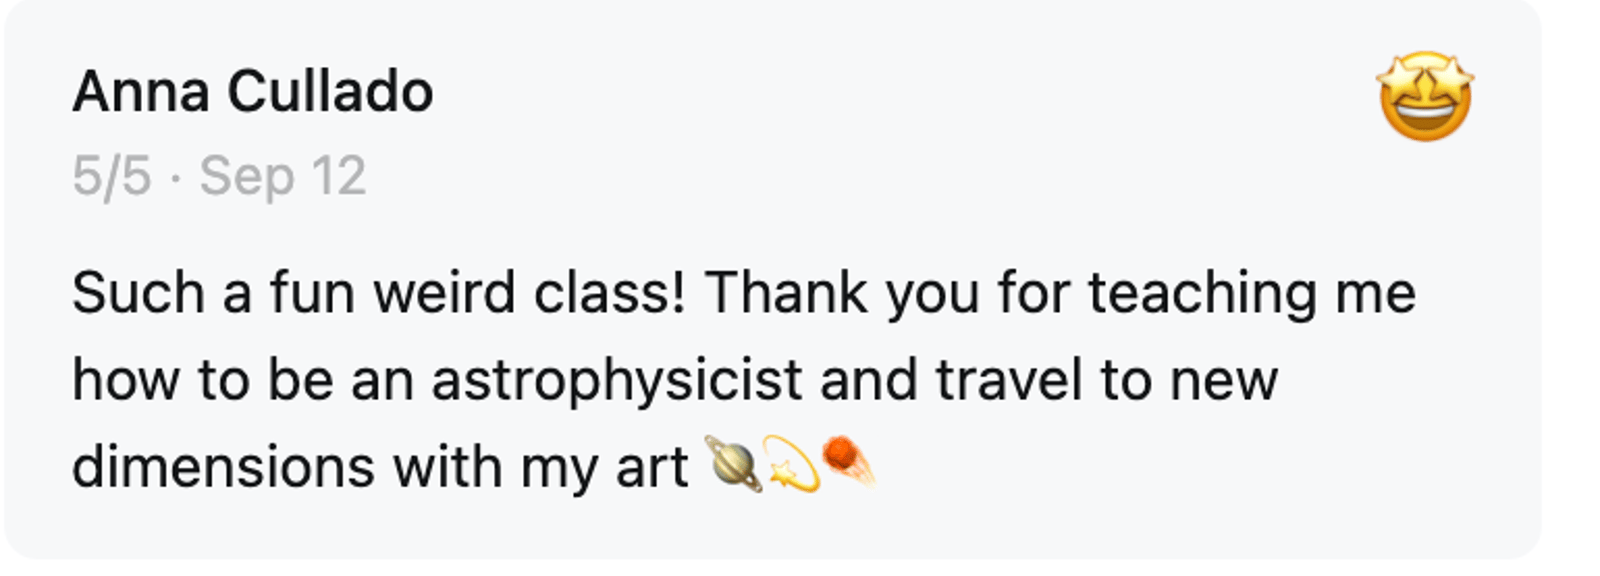Click the word "fun" in the review

click(312, 293)
